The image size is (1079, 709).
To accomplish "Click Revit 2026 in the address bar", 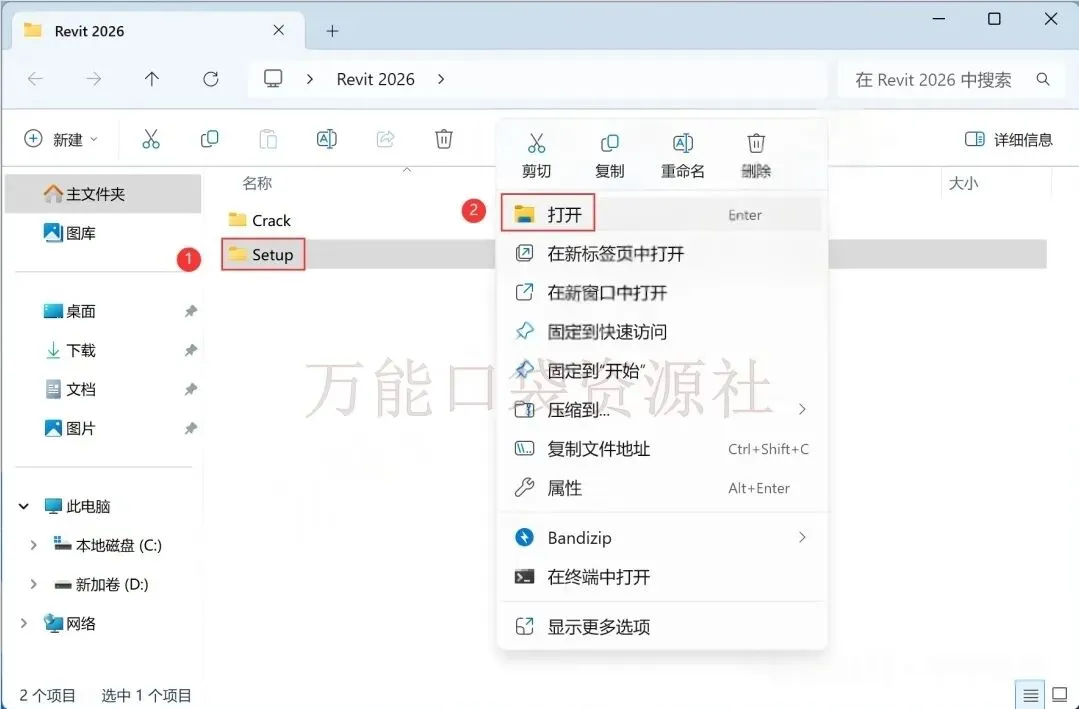I will point(376,79).
